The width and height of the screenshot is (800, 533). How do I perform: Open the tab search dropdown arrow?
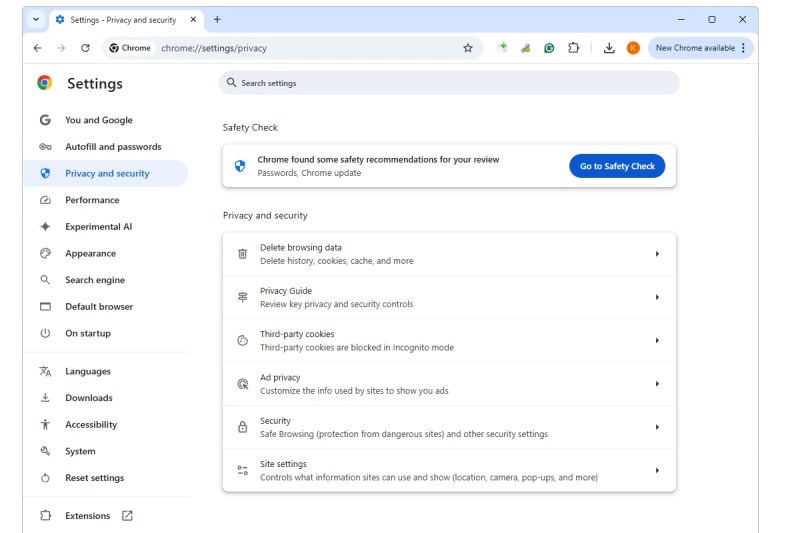(36, 19)
